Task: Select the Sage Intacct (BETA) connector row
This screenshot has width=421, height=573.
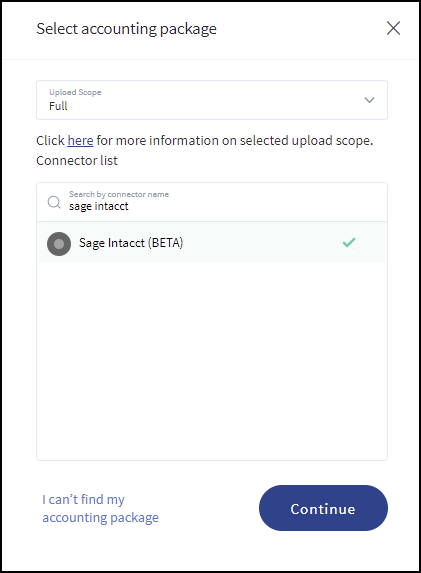Action: 212,243
